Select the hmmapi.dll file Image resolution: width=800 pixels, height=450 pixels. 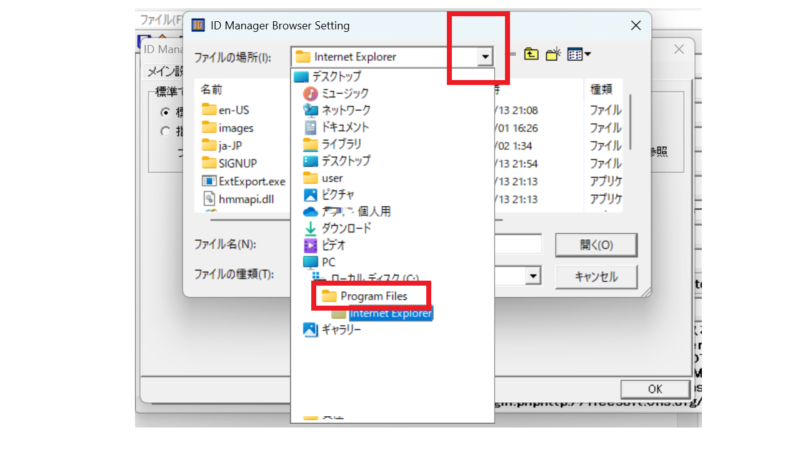tap(238, 199)
